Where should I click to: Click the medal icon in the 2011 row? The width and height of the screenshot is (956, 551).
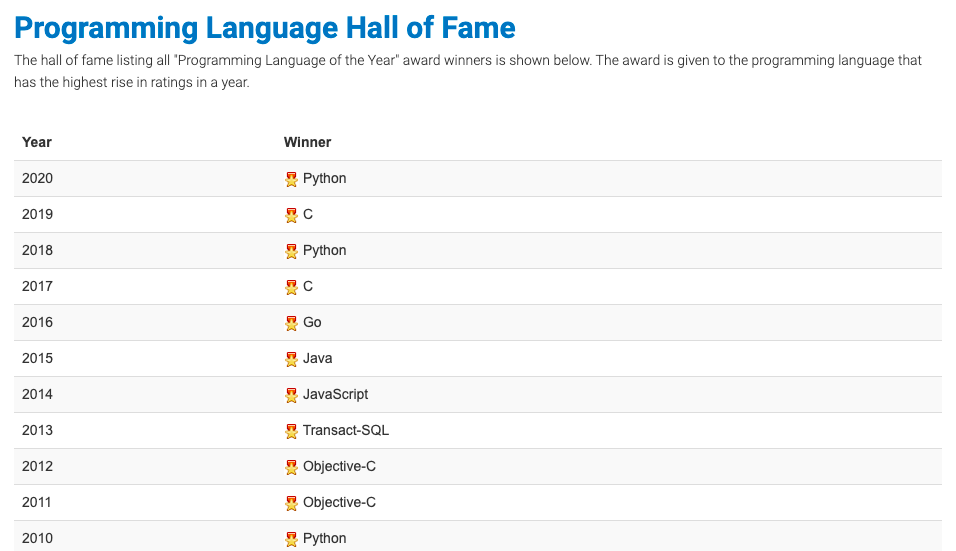click(x=291, y=503)
